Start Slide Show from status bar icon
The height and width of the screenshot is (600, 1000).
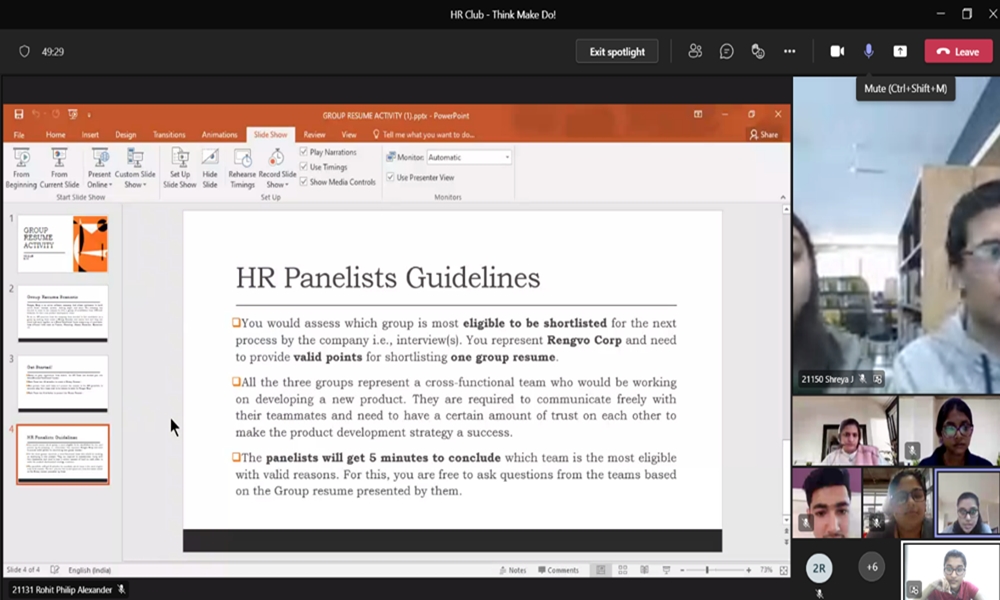click(x=666, y=570)
